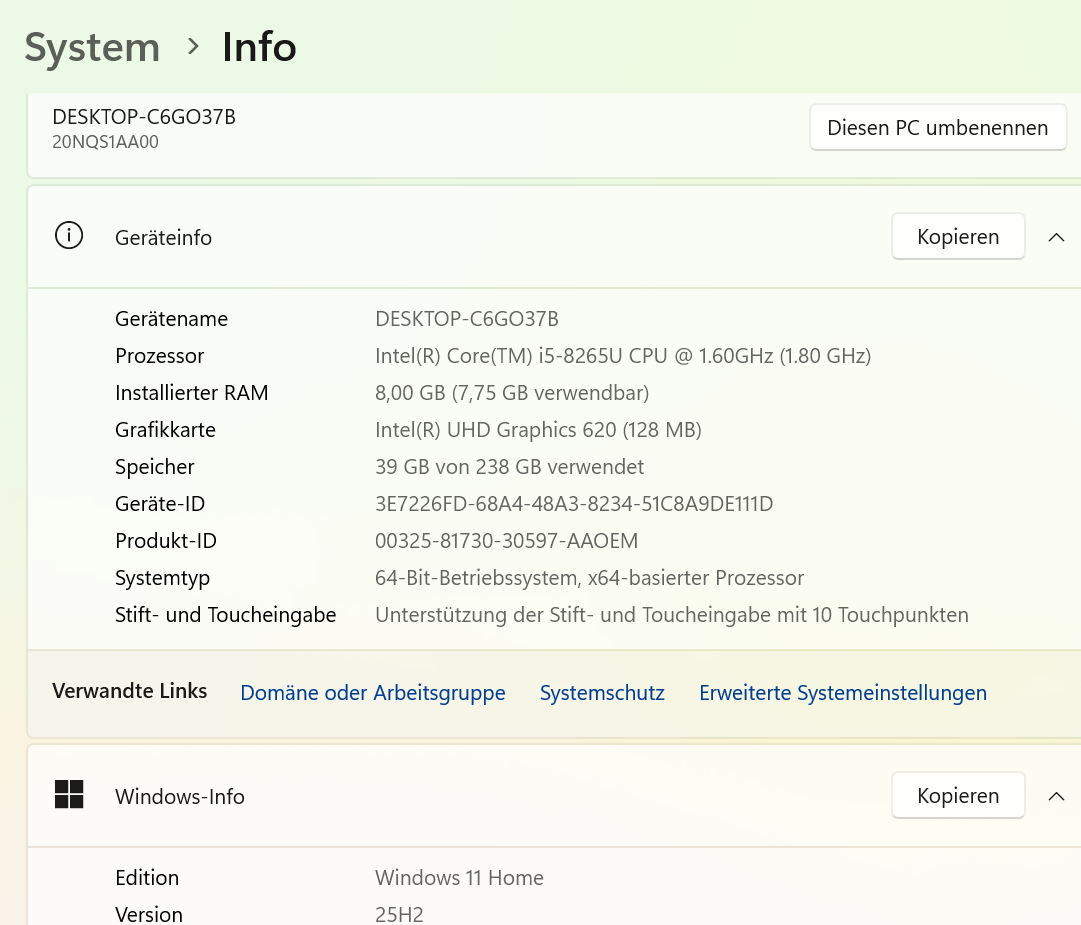Click the Version label
1081x925 pixels.
pyautogui.click(x=149, y=914)
